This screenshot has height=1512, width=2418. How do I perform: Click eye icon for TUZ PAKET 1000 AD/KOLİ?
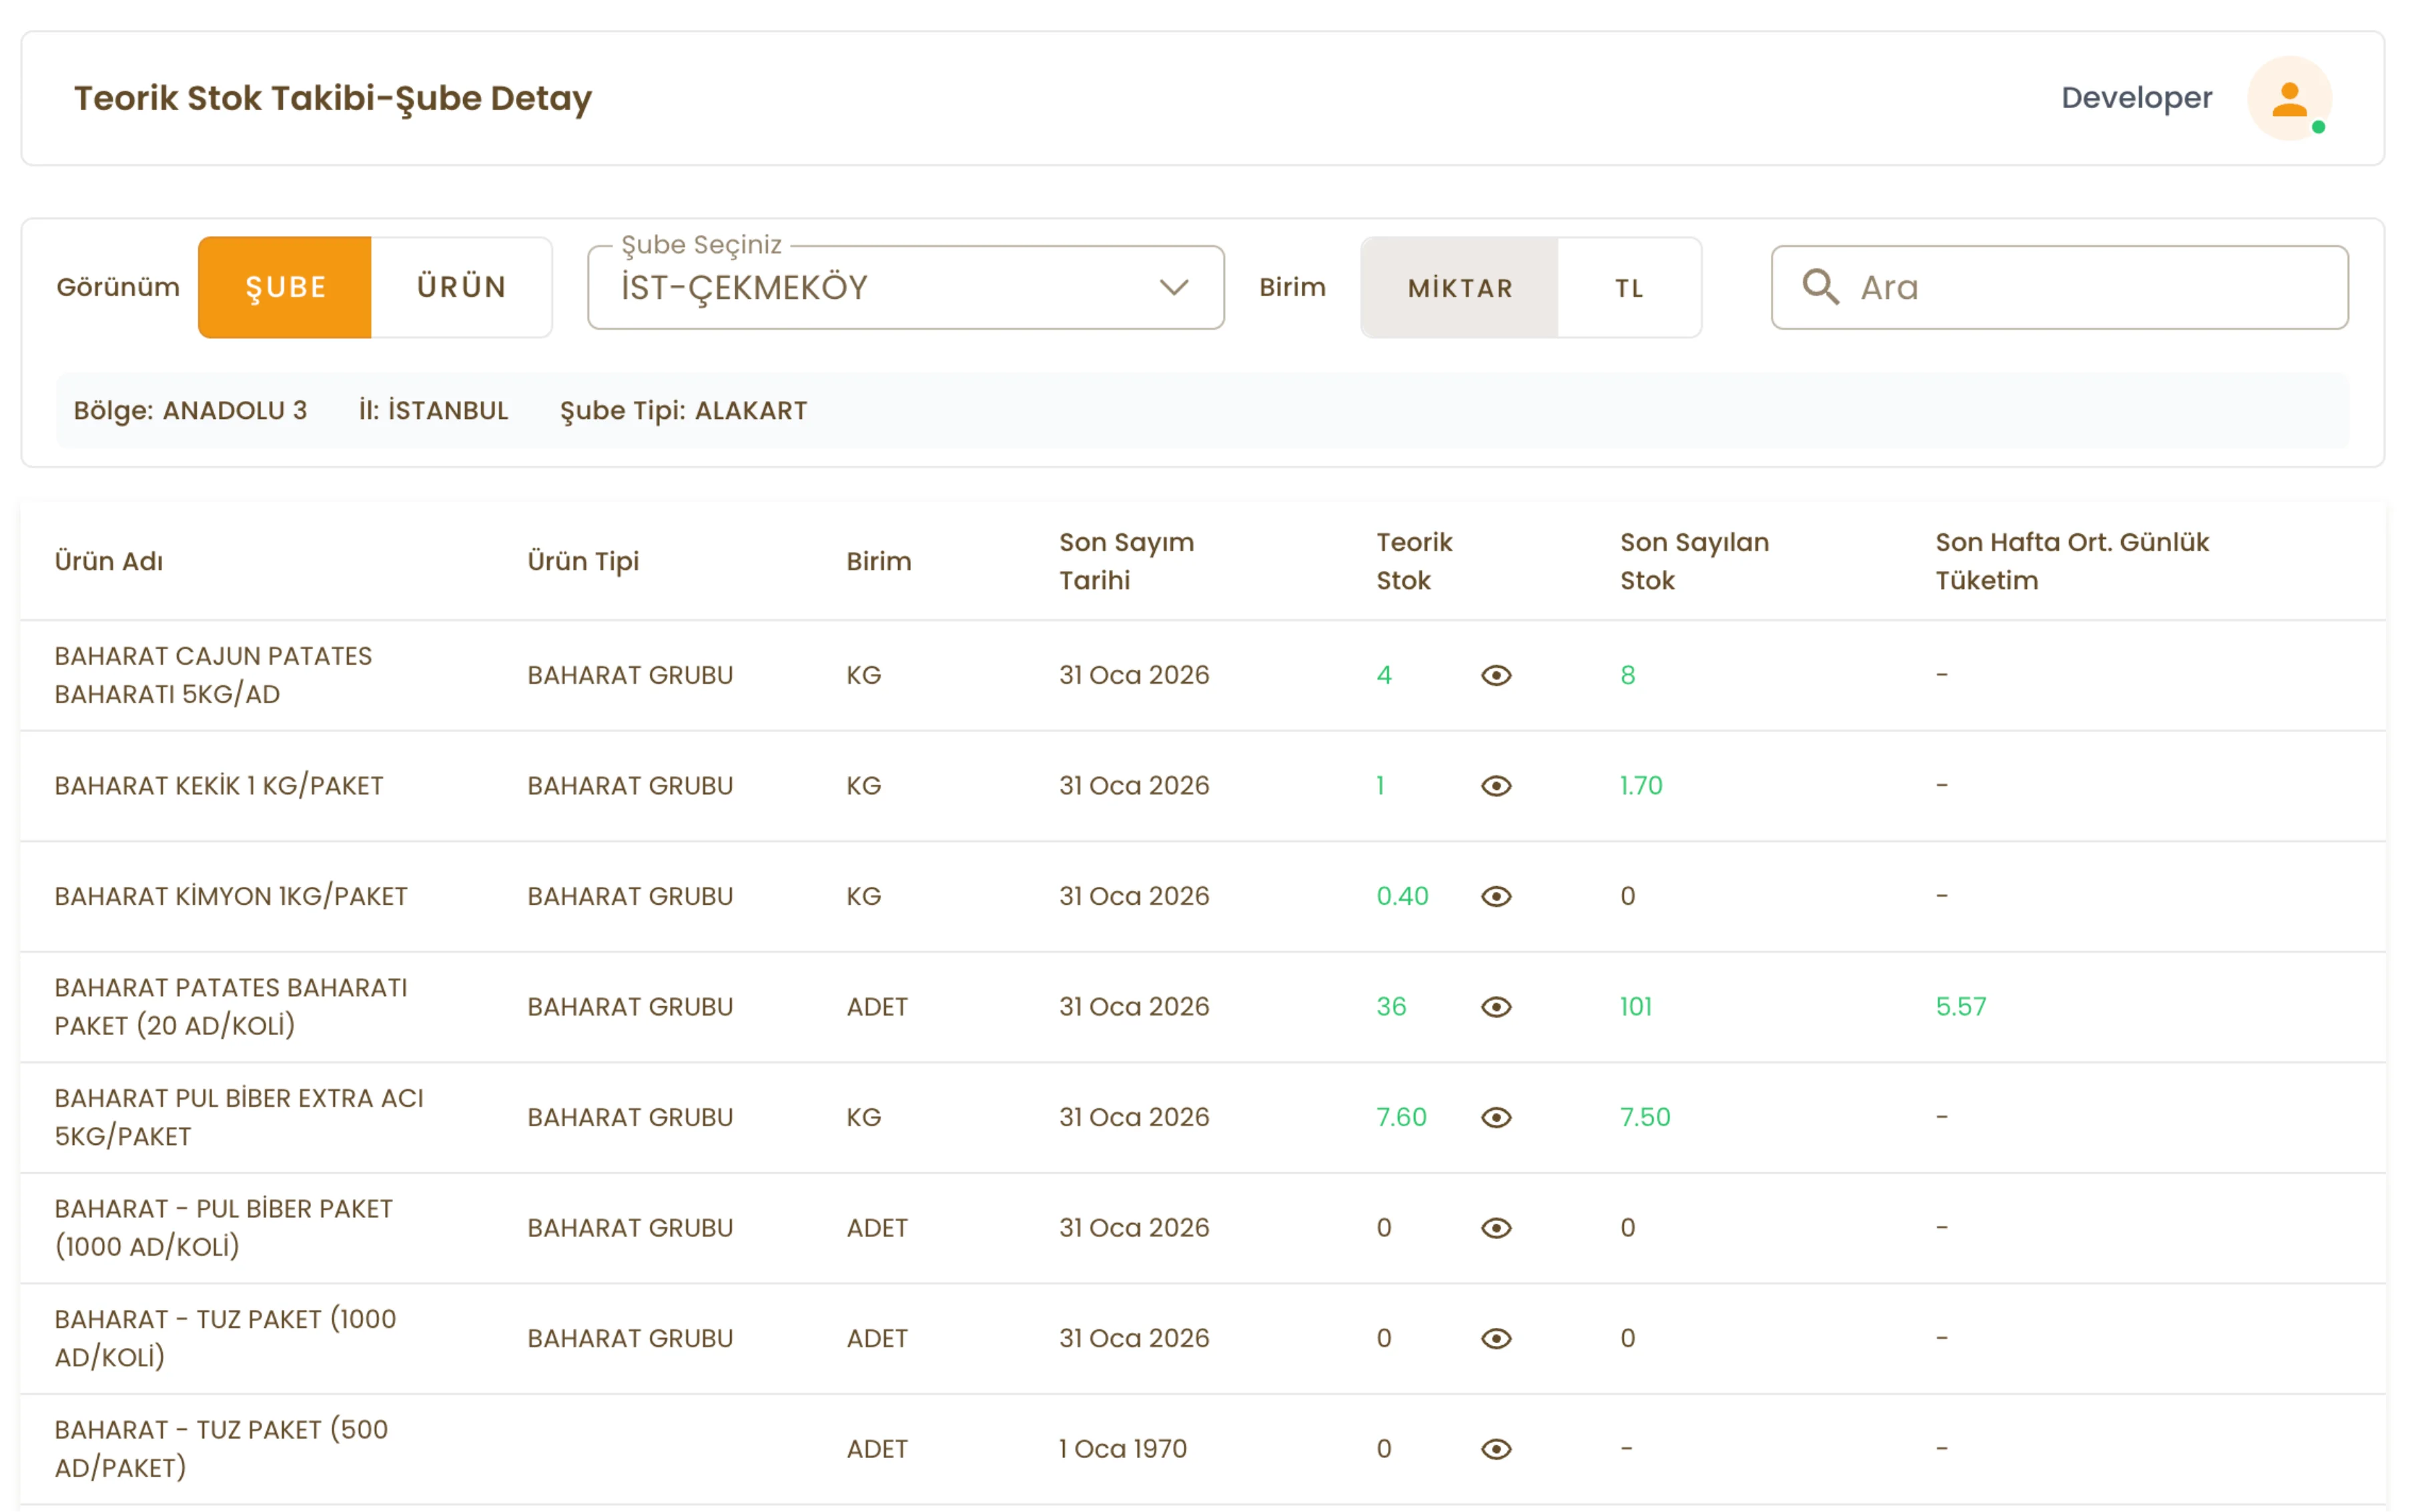click(1495, 1338)
